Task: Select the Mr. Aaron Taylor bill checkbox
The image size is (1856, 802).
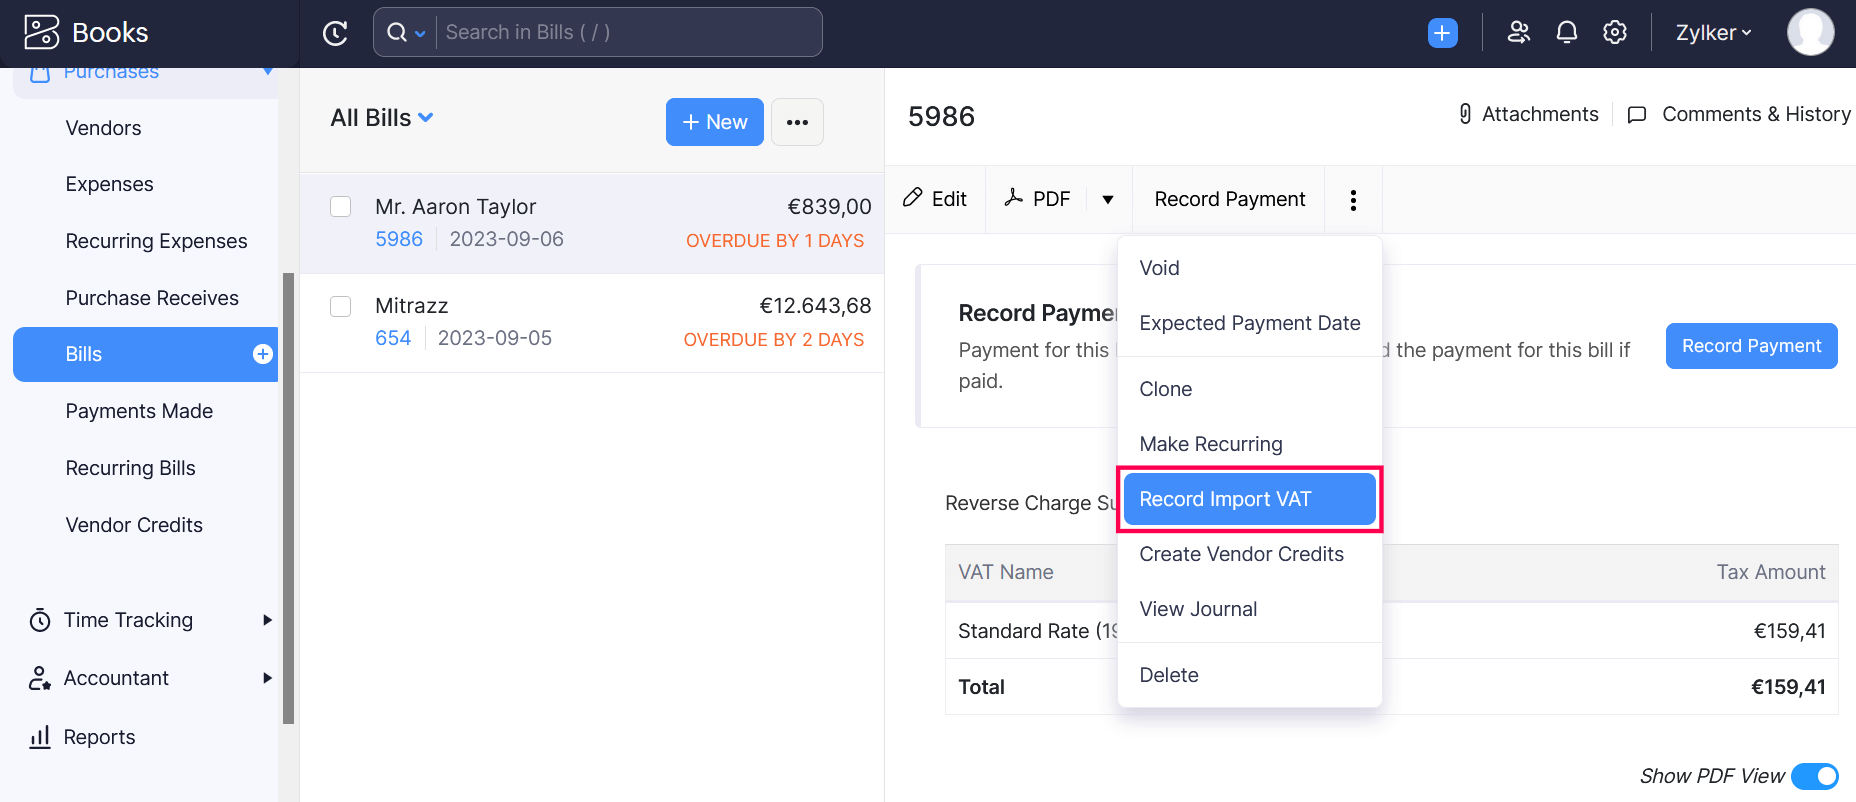Action: pos(341,207)
